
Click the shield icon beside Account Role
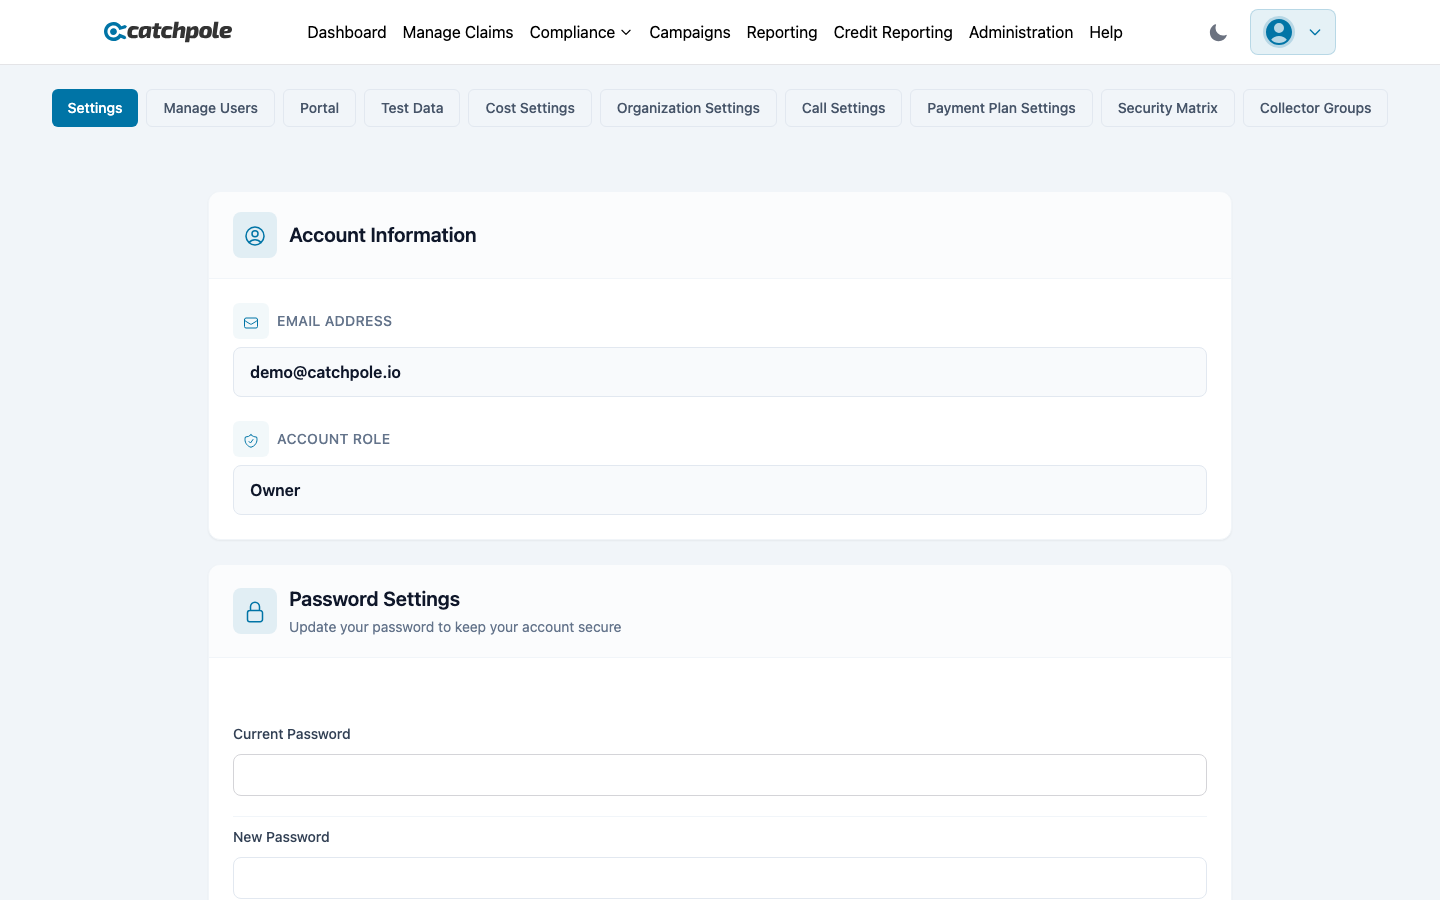[x=251, y=439]
